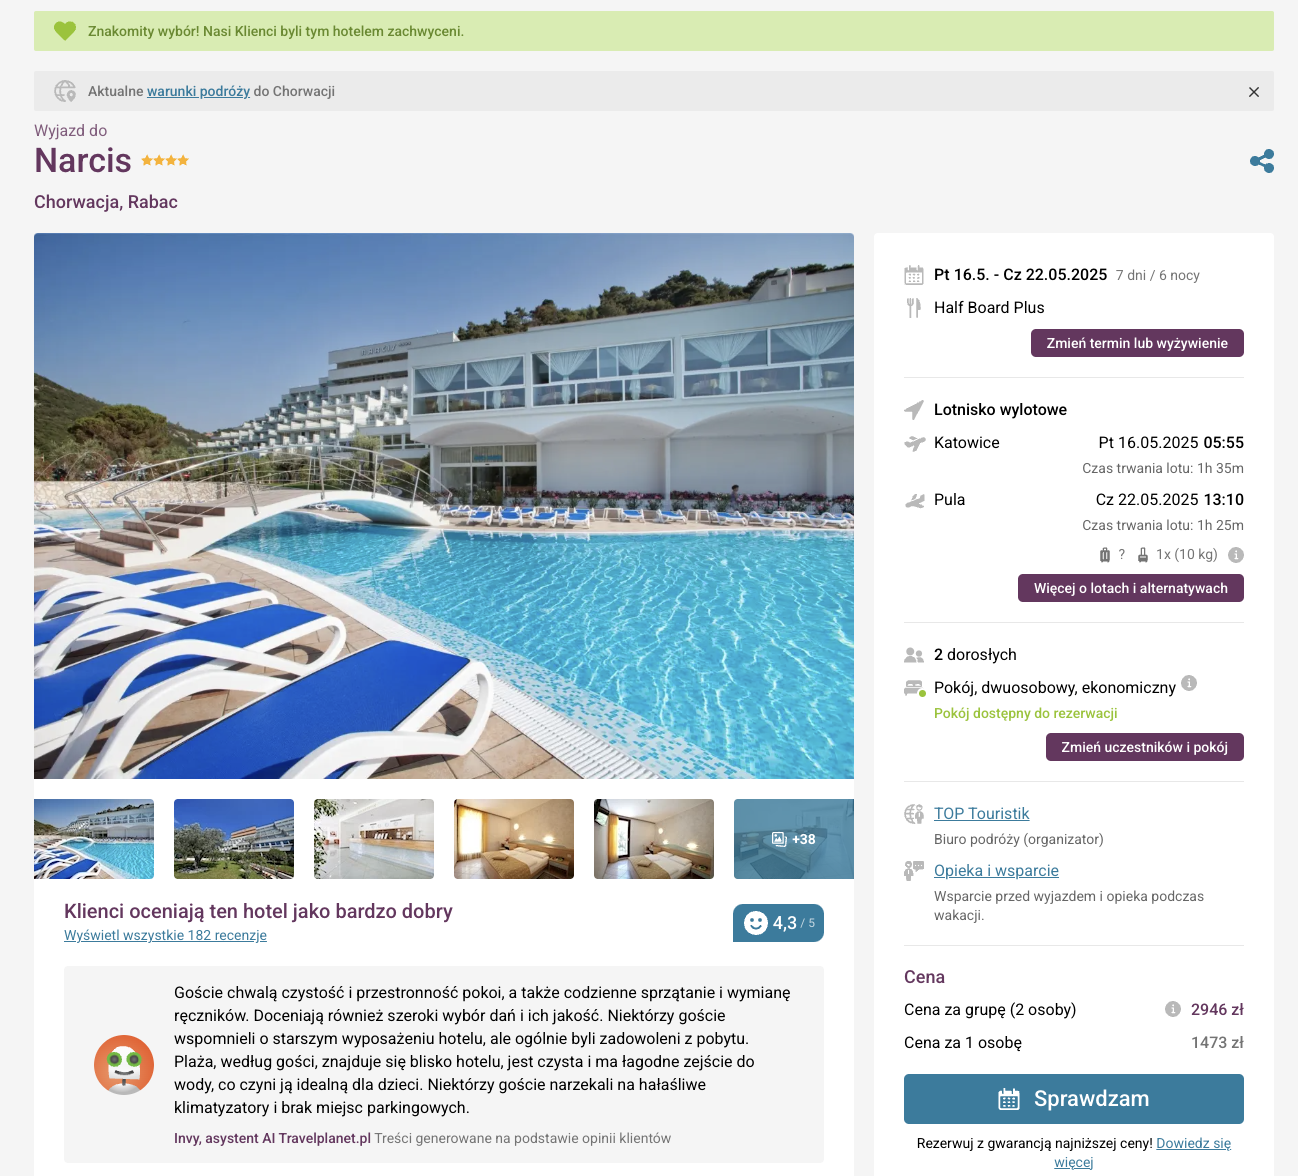Open info icon next to baggage allowance
1298x1176 pixels.
pyautogui.click(x=1236, y=555)
